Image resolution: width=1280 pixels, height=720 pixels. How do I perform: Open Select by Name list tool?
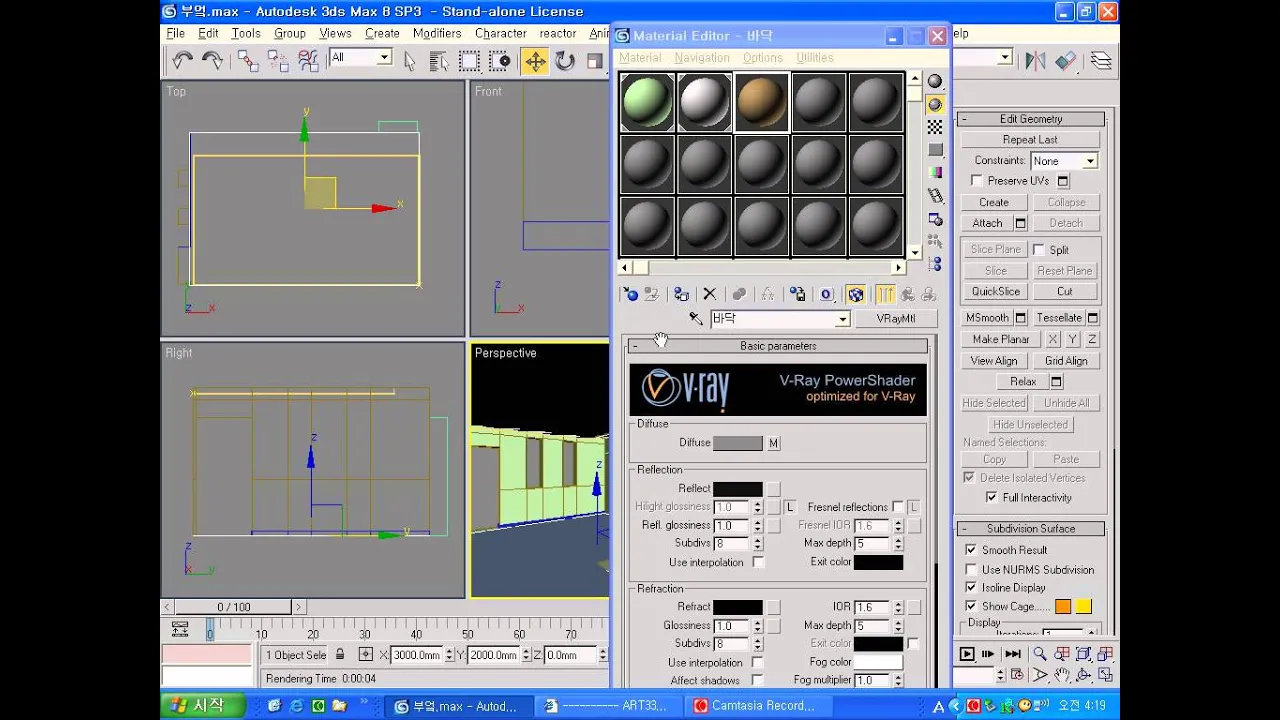pos(439,61)
